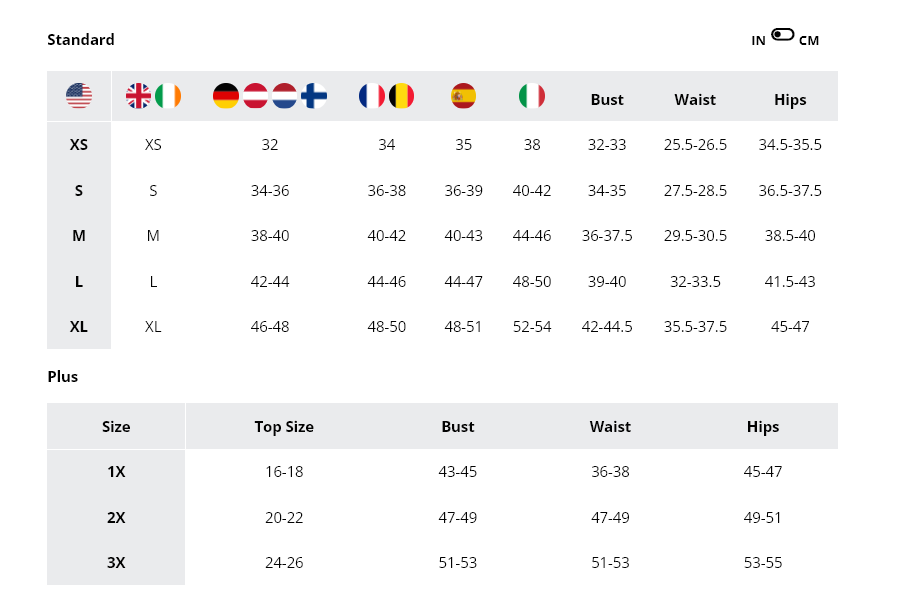Viewport: 915px width, 612px height.
Task: Click the United Kingdom flag icon
Action: coord(138,96)
